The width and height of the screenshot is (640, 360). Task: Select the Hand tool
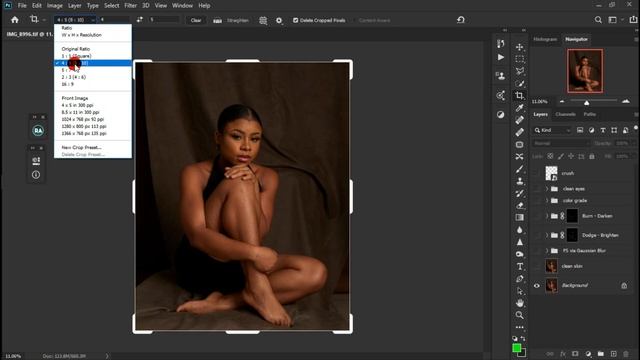(x=519, y=303)
